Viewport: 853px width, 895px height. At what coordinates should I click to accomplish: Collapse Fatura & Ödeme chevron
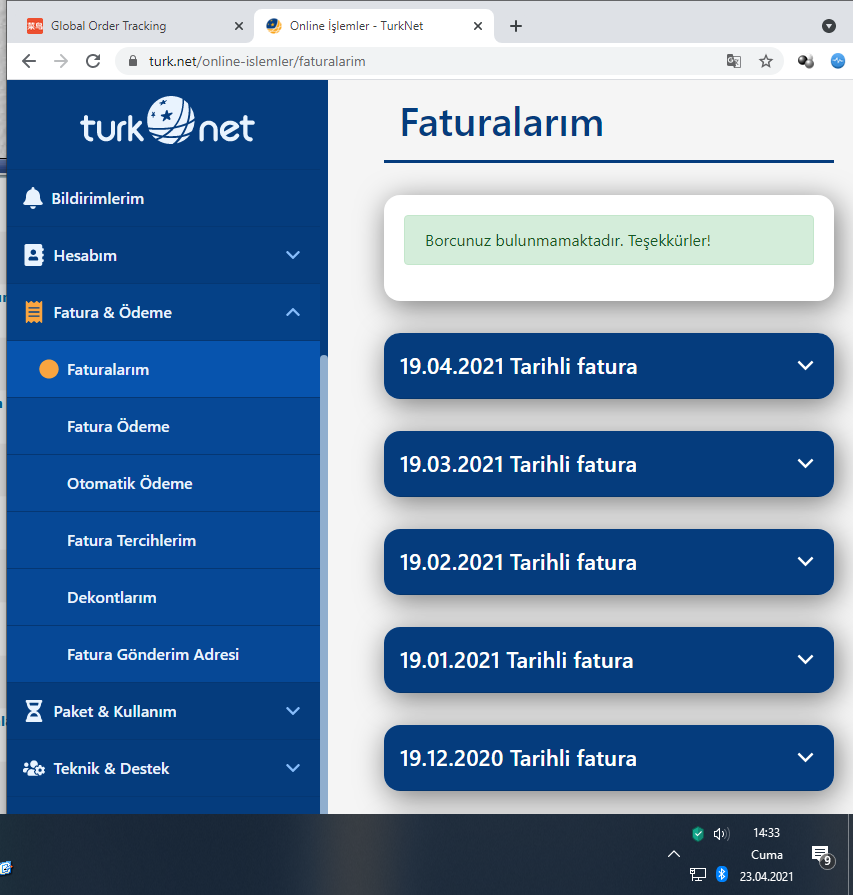coord(293,312)
